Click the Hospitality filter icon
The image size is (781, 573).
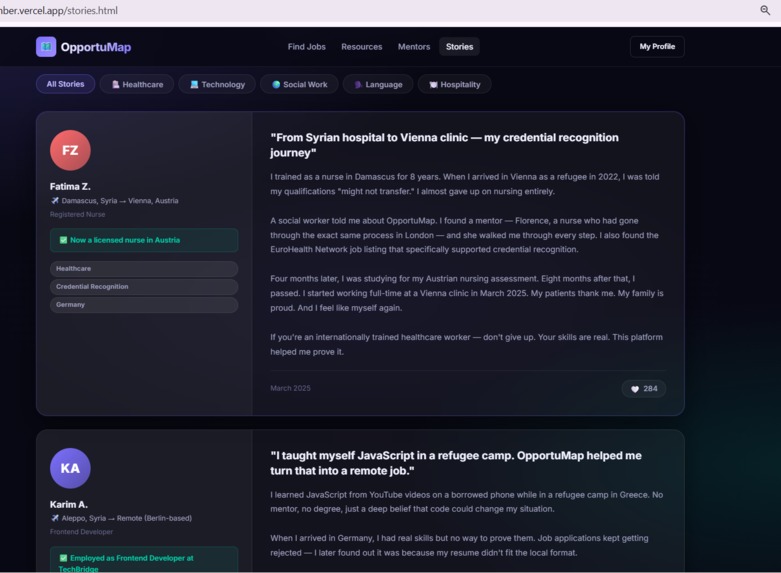tap(433, 85)
